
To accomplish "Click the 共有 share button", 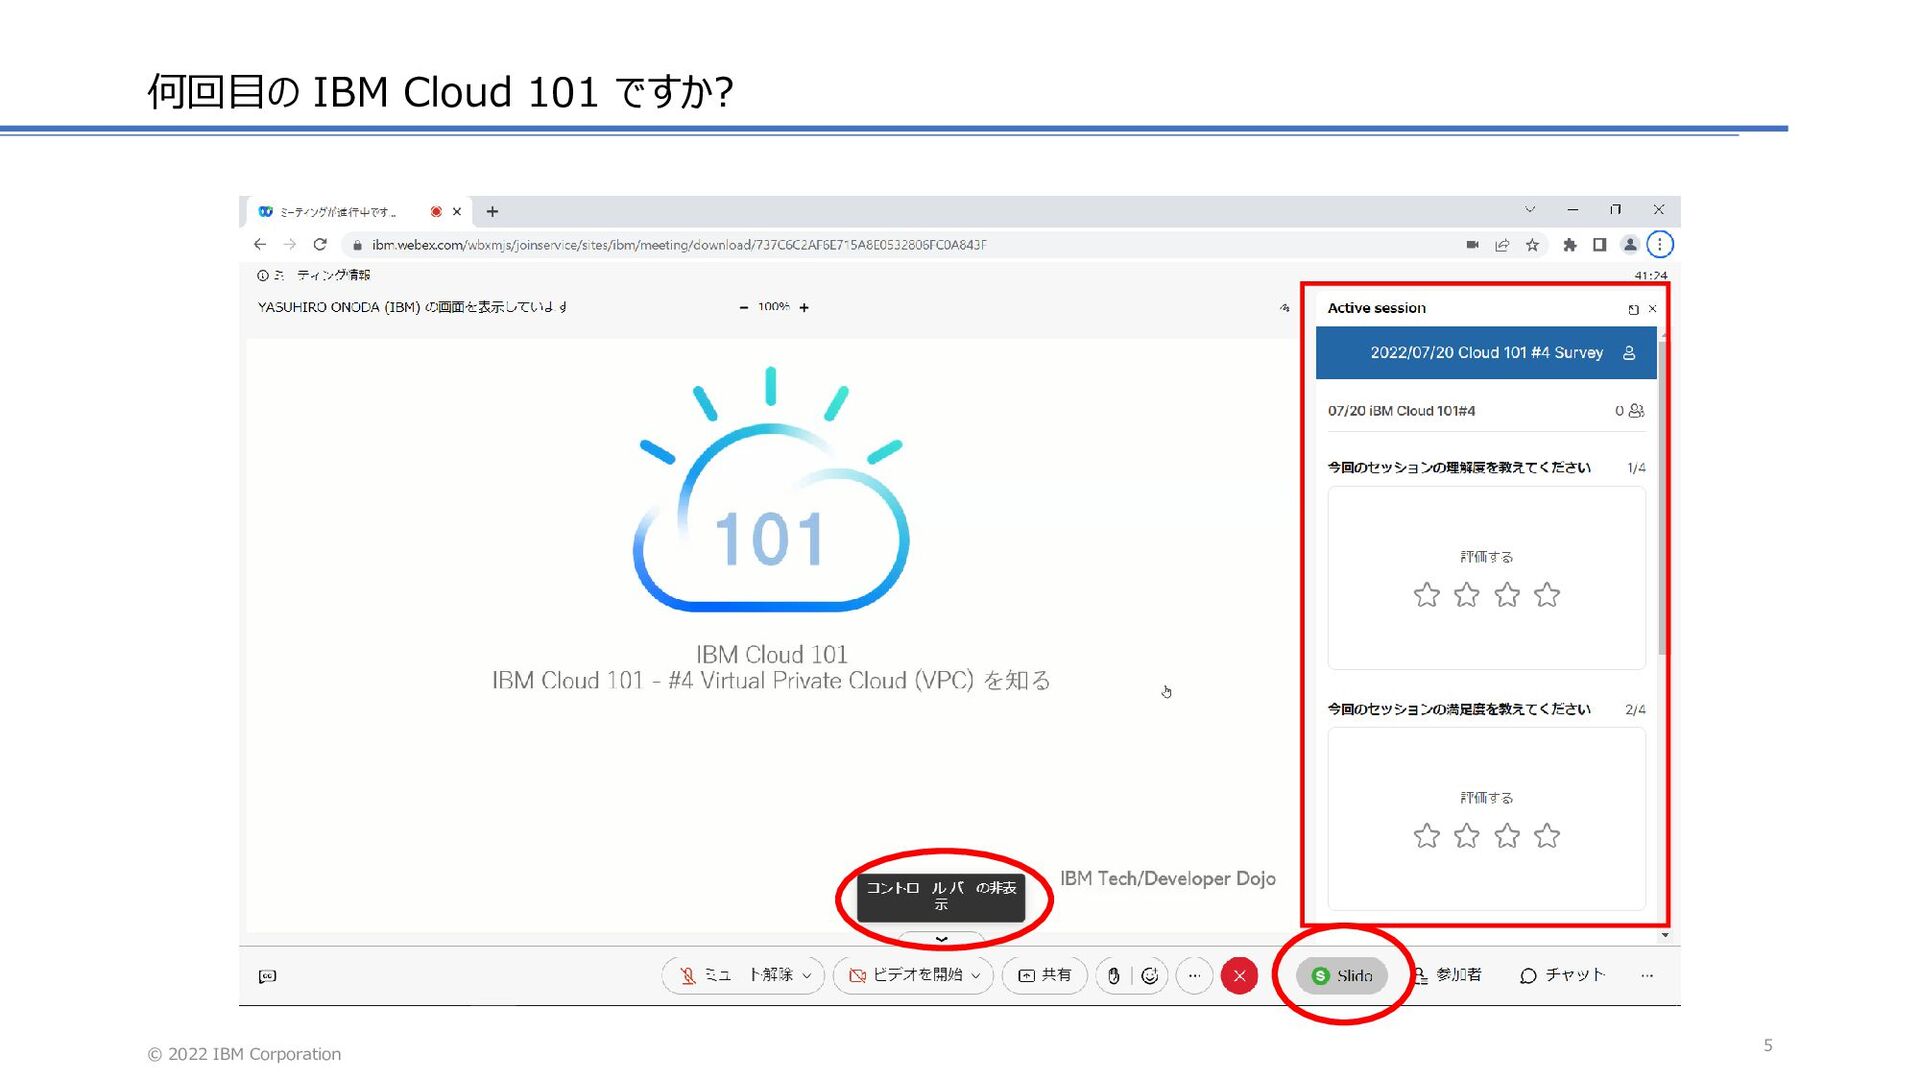I will 1044,975.
